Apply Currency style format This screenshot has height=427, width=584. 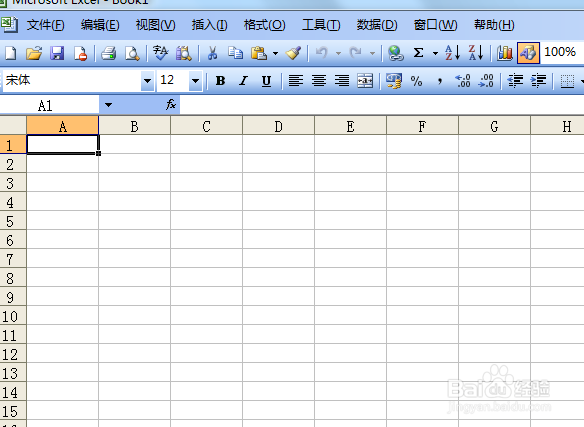coord(394,80)
